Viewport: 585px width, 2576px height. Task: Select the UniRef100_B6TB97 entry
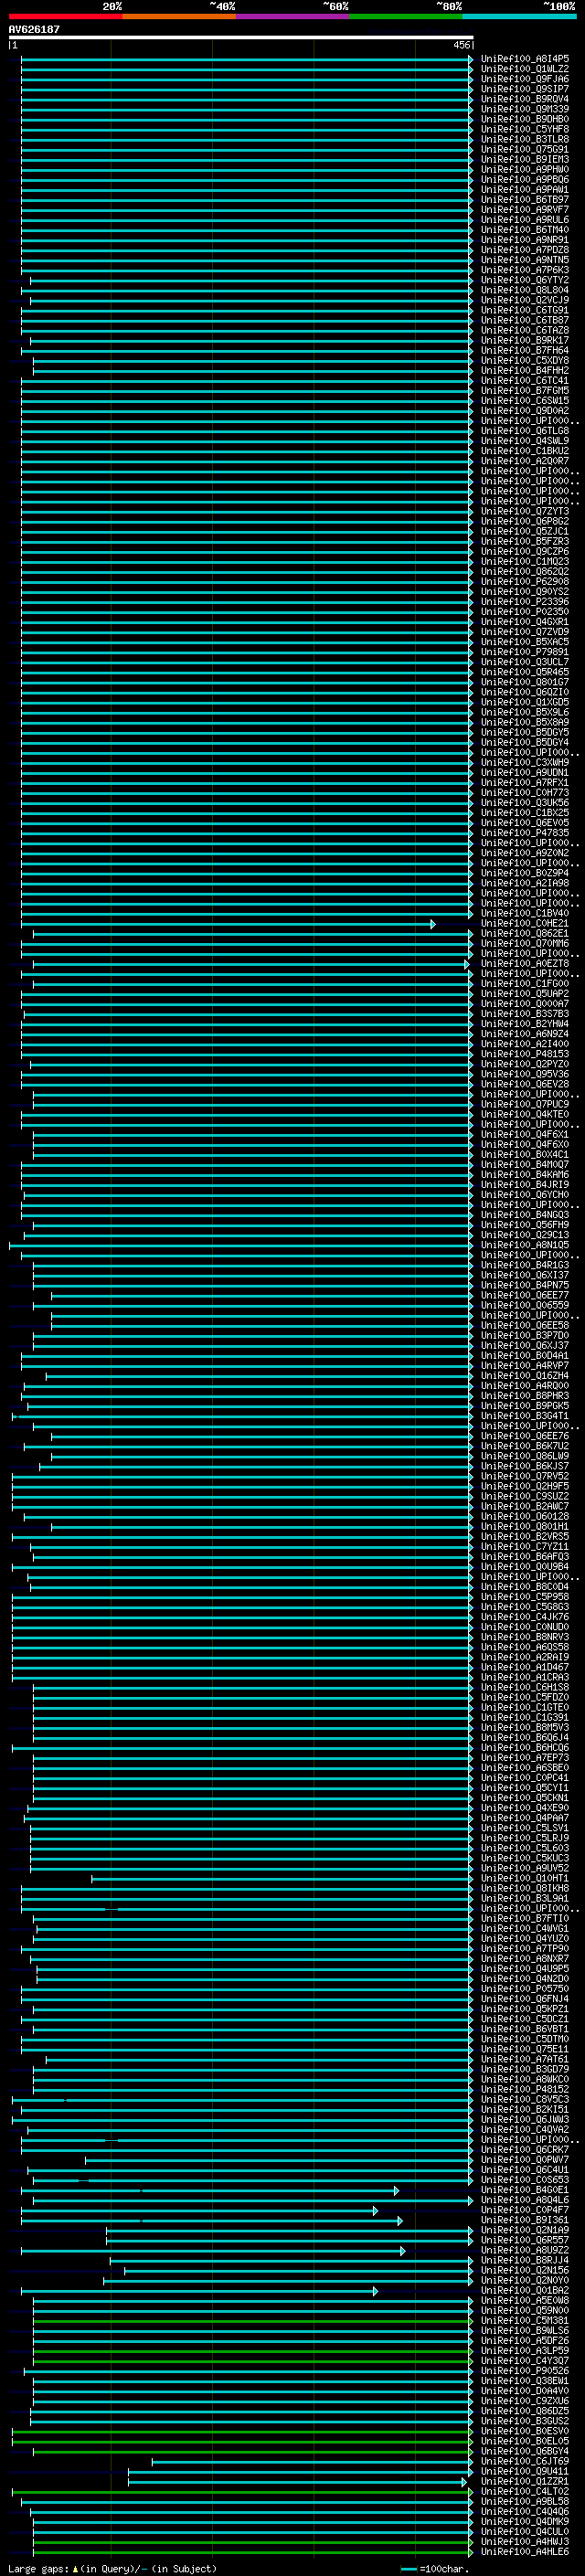click(x=525, y=199)
